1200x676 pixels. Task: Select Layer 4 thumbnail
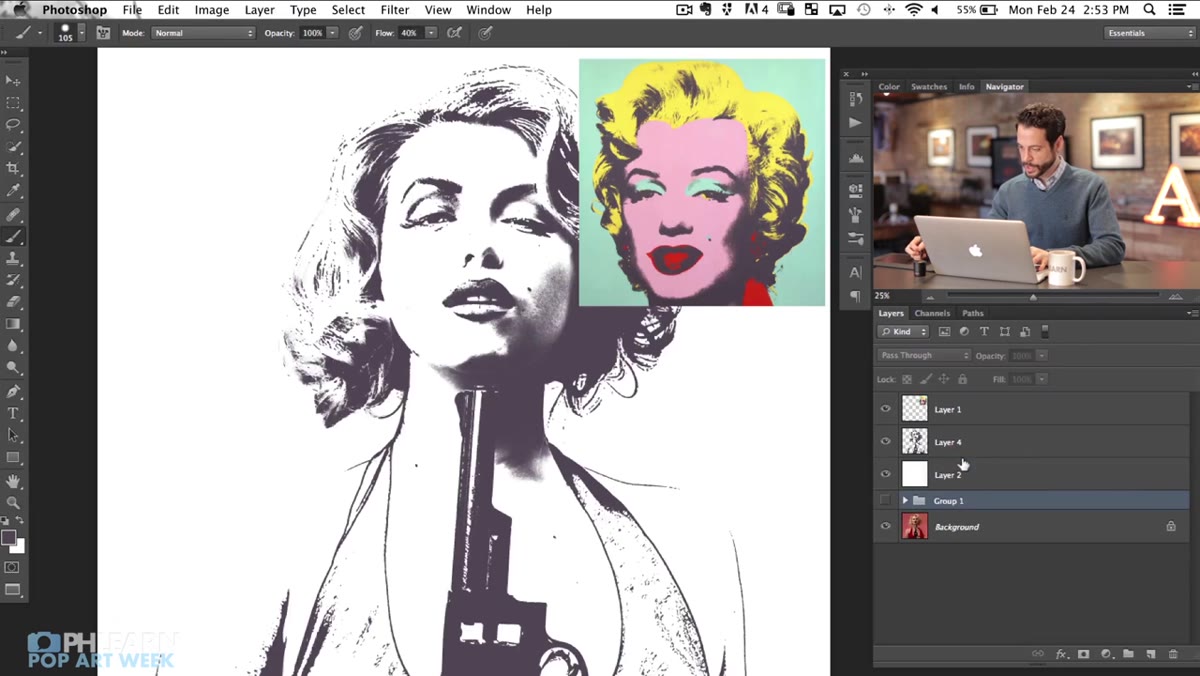[x=915, y=441]
